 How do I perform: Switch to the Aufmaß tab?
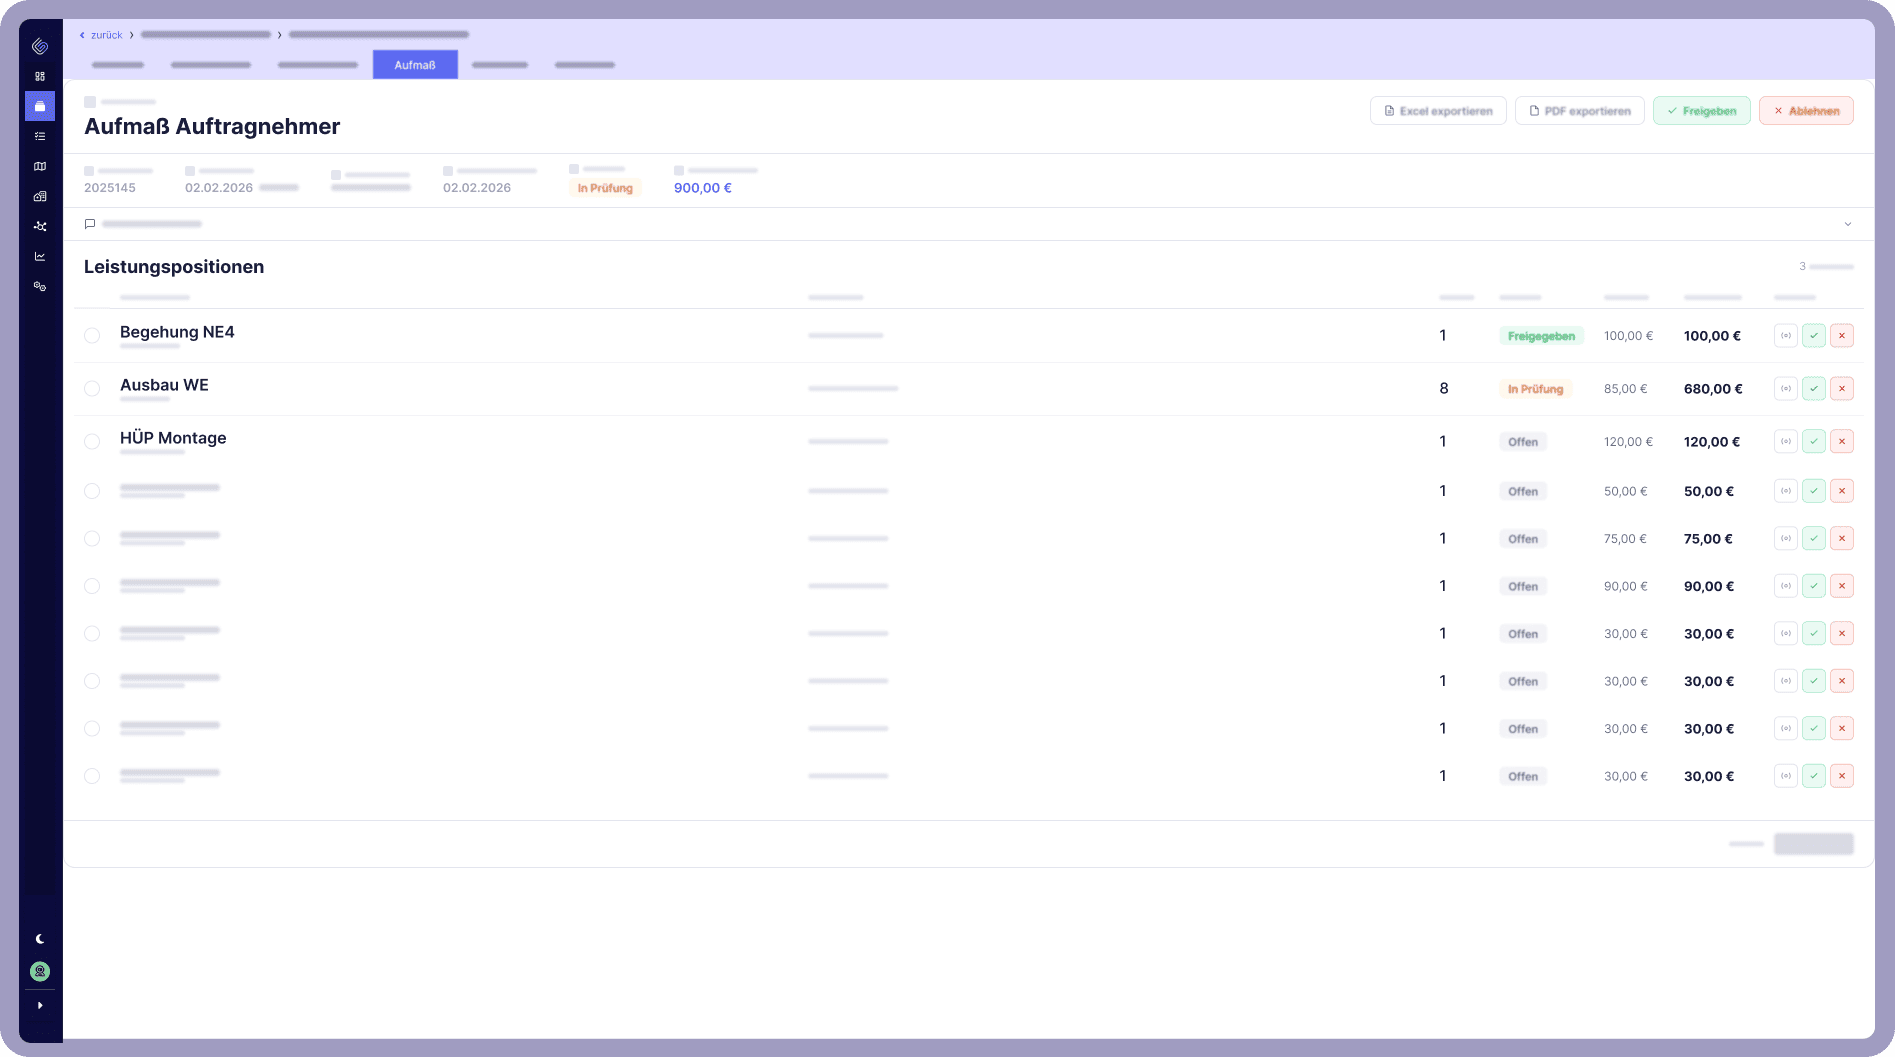click(415, 65)
